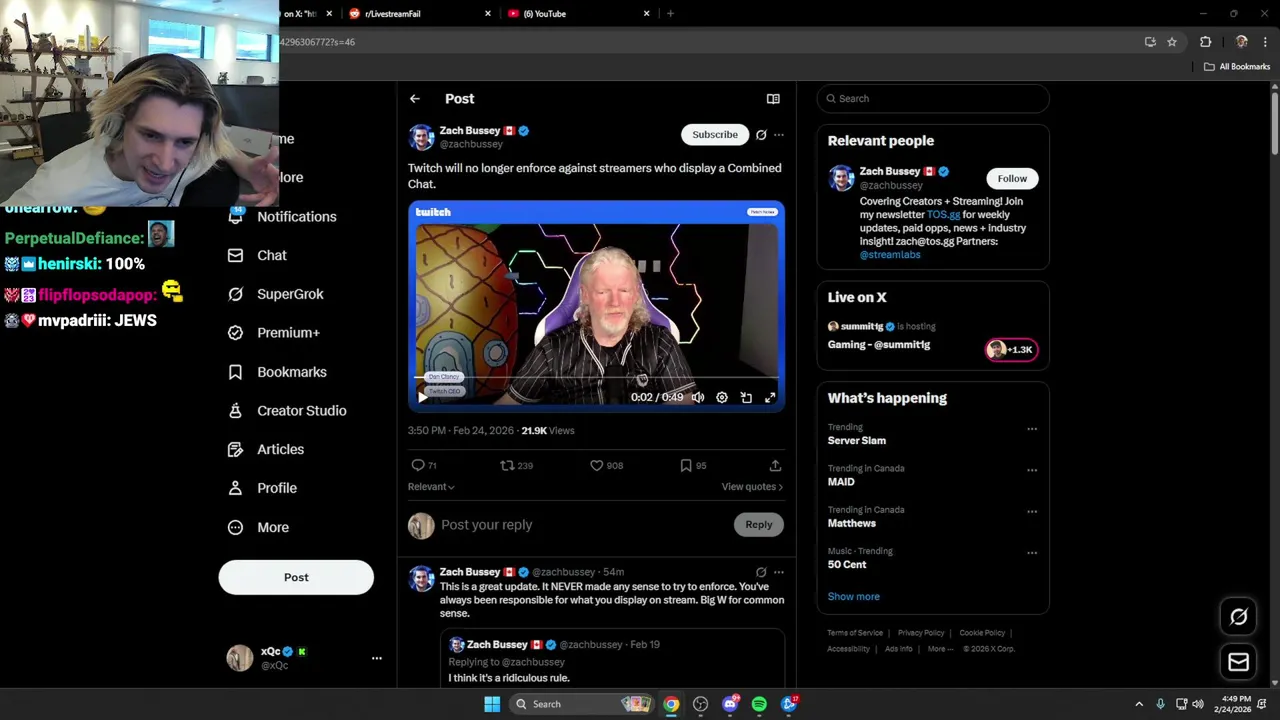This screenshot has height=720, width=1280.
Task: Open Bookmarks in sidebar
Action: [x=278, y=372]
